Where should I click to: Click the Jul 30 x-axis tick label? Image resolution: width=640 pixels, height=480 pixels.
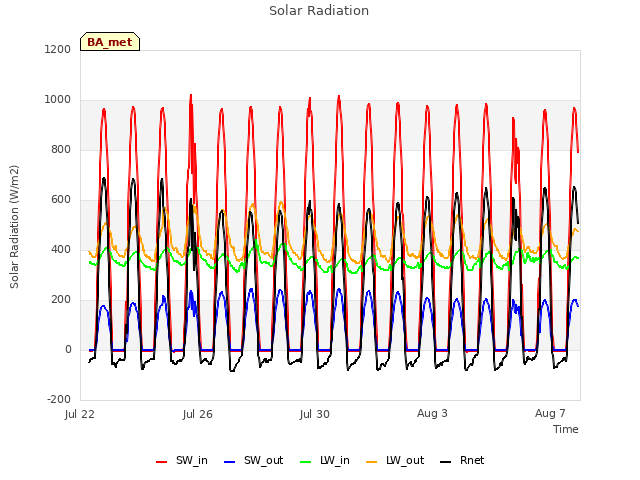point(315,414)
